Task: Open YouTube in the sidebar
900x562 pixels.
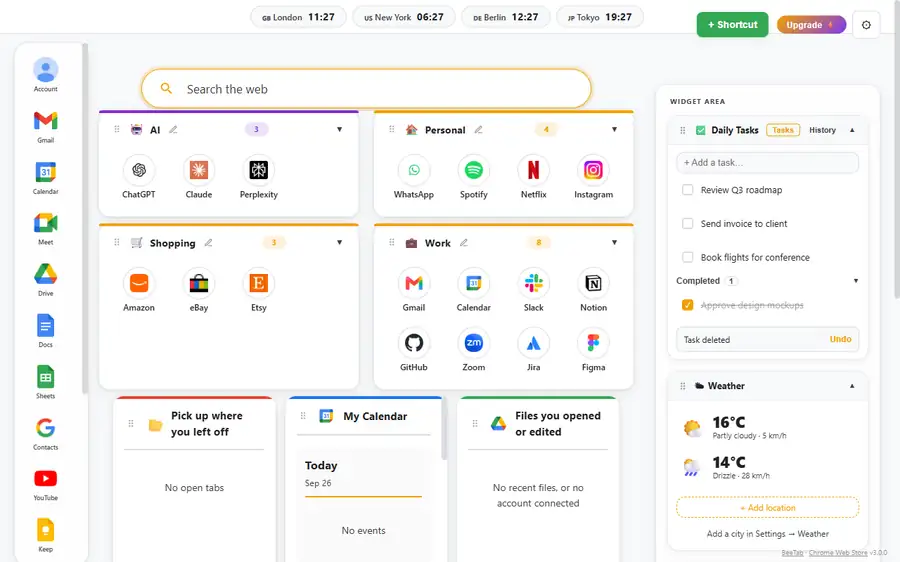Action: 45,484
